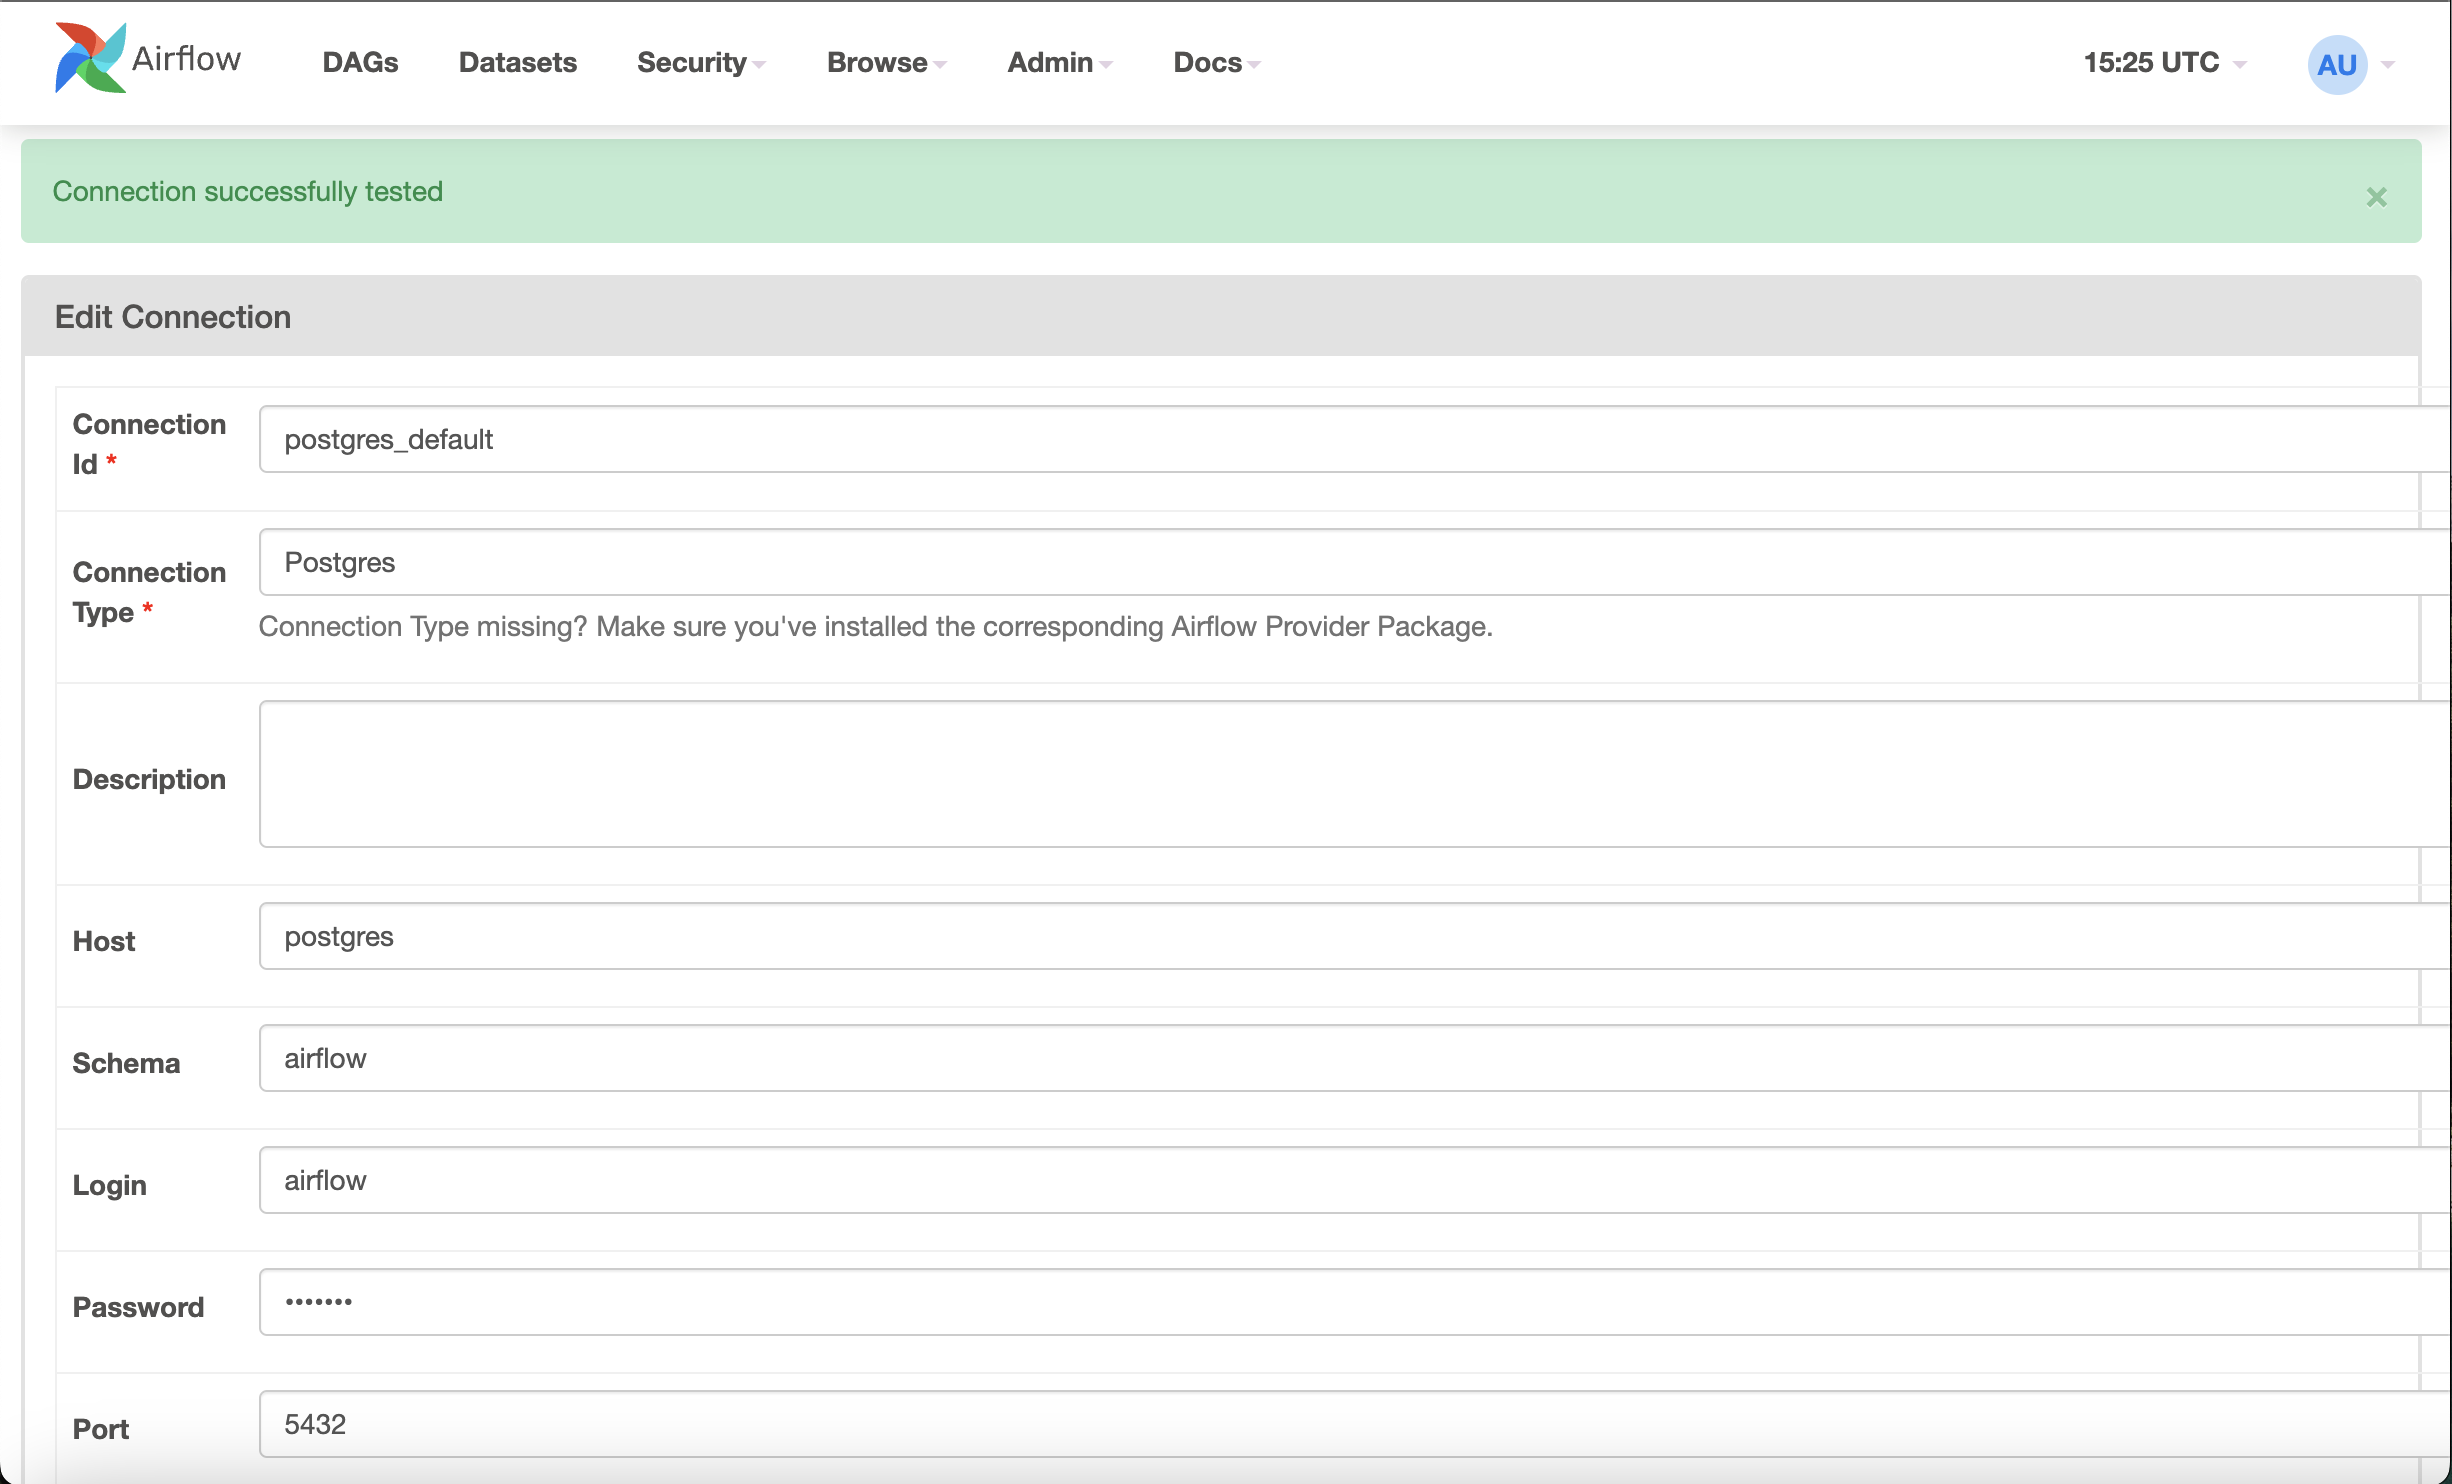Dismiss the success alert with the X
Screen dimensions: 2452x1484
tap(2376, 197)
